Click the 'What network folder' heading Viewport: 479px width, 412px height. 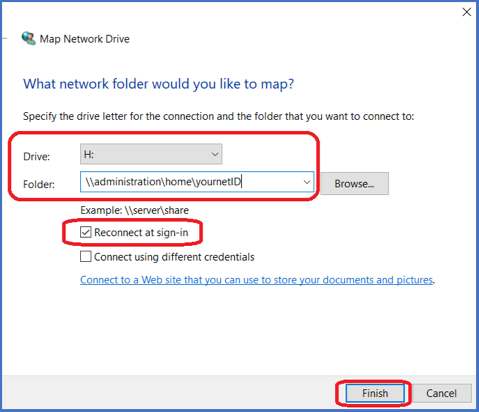point(158,84)
